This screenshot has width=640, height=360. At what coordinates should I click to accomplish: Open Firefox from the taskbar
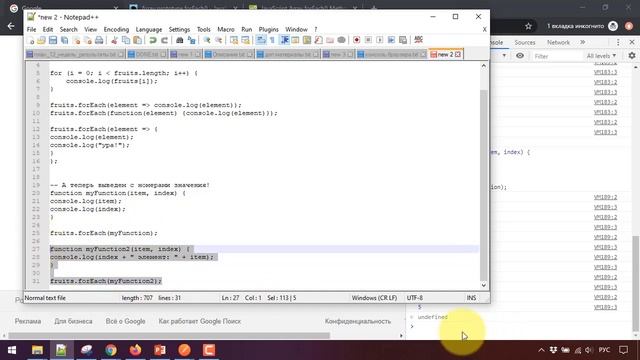[135, 350]
